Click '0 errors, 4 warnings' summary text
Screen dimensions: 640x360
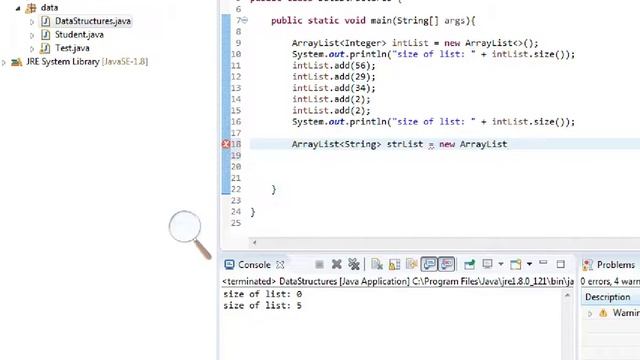click(610, 282)
